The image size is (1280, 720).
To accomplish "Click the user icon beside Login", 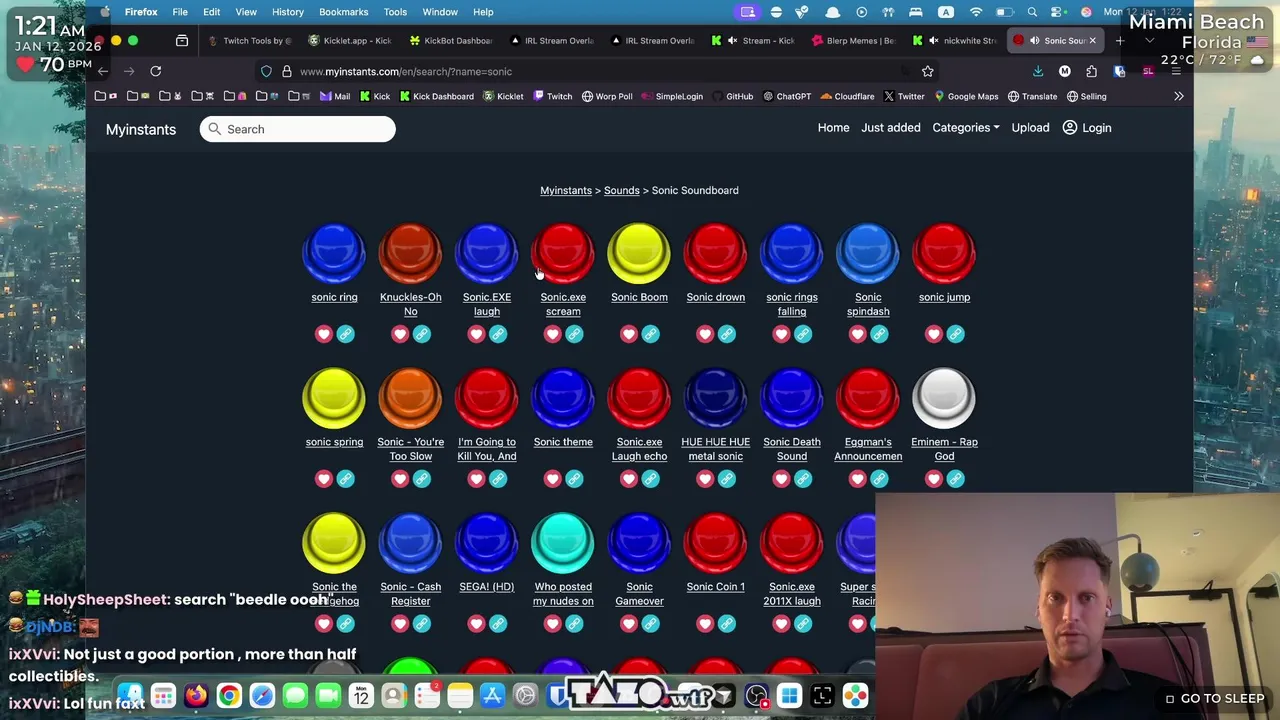I will 1069,128.
